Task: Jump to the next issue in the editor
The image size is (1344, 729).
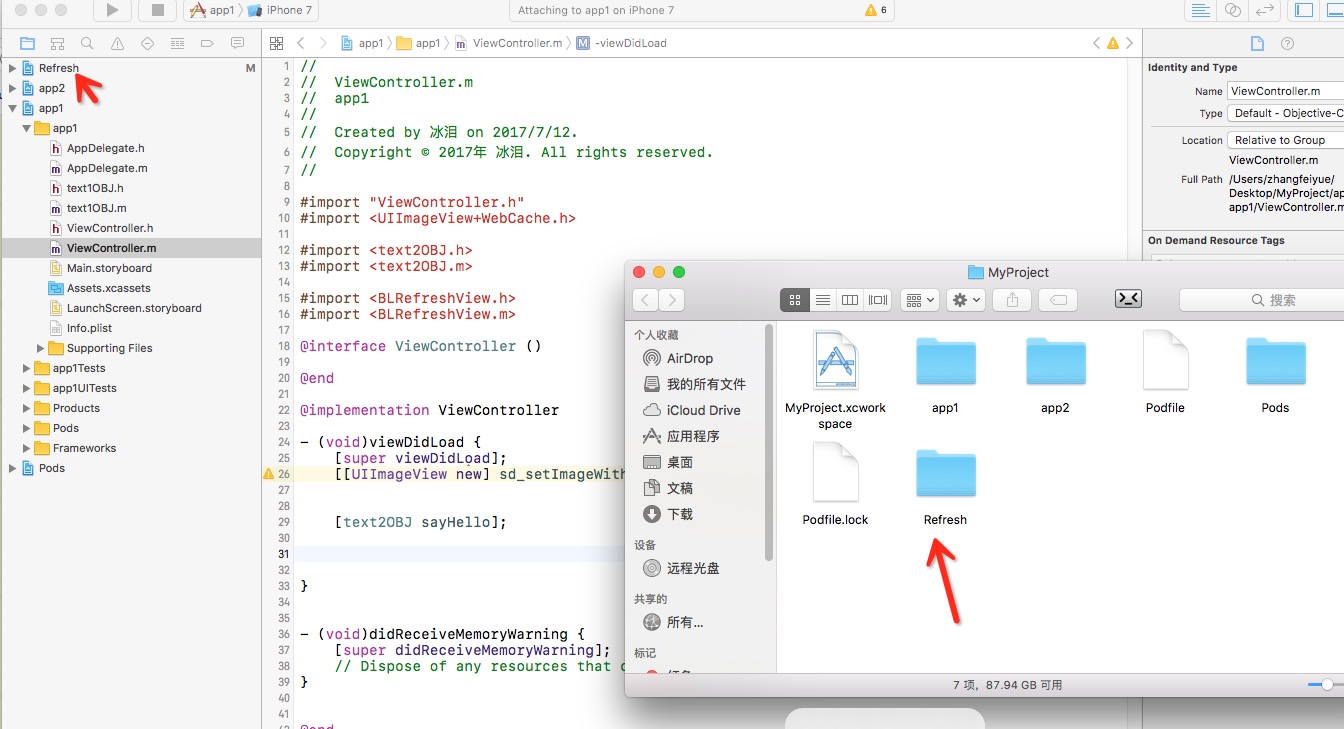Action: pos(1130,43)
